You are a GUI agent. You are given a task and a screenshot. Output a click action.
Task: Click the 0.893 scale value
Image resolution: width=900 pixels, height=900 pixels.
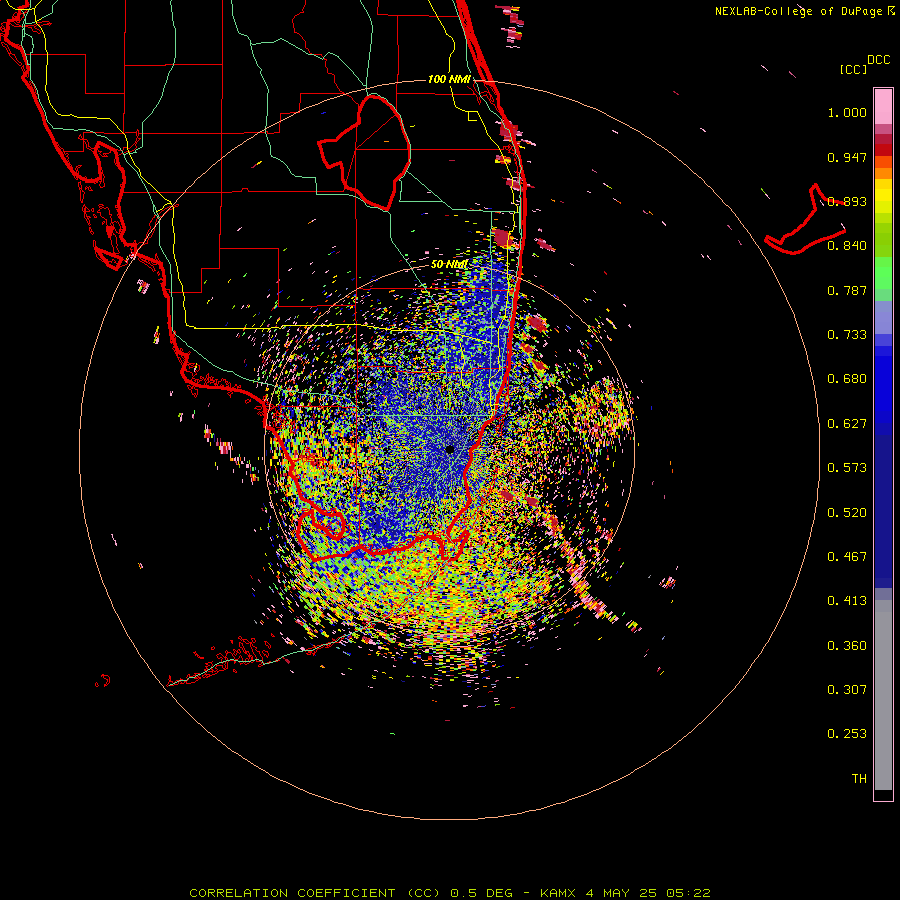point(847,201)
